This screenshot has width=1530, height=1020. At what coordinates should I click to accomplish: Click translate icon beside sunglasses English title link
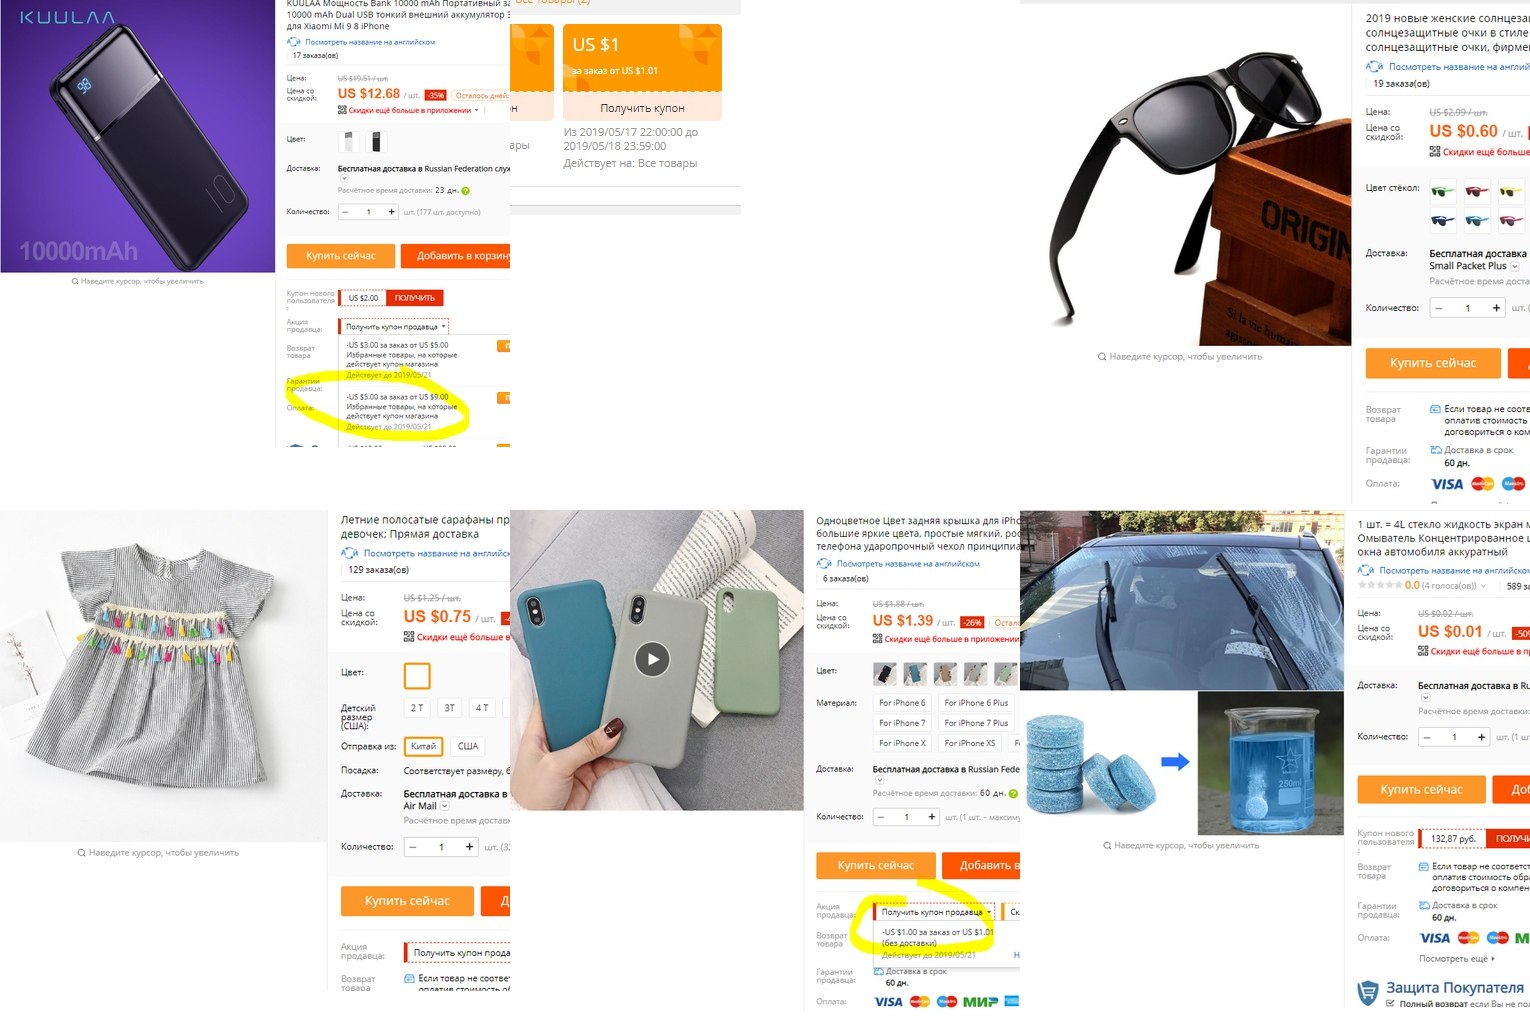coord(1375,66)
